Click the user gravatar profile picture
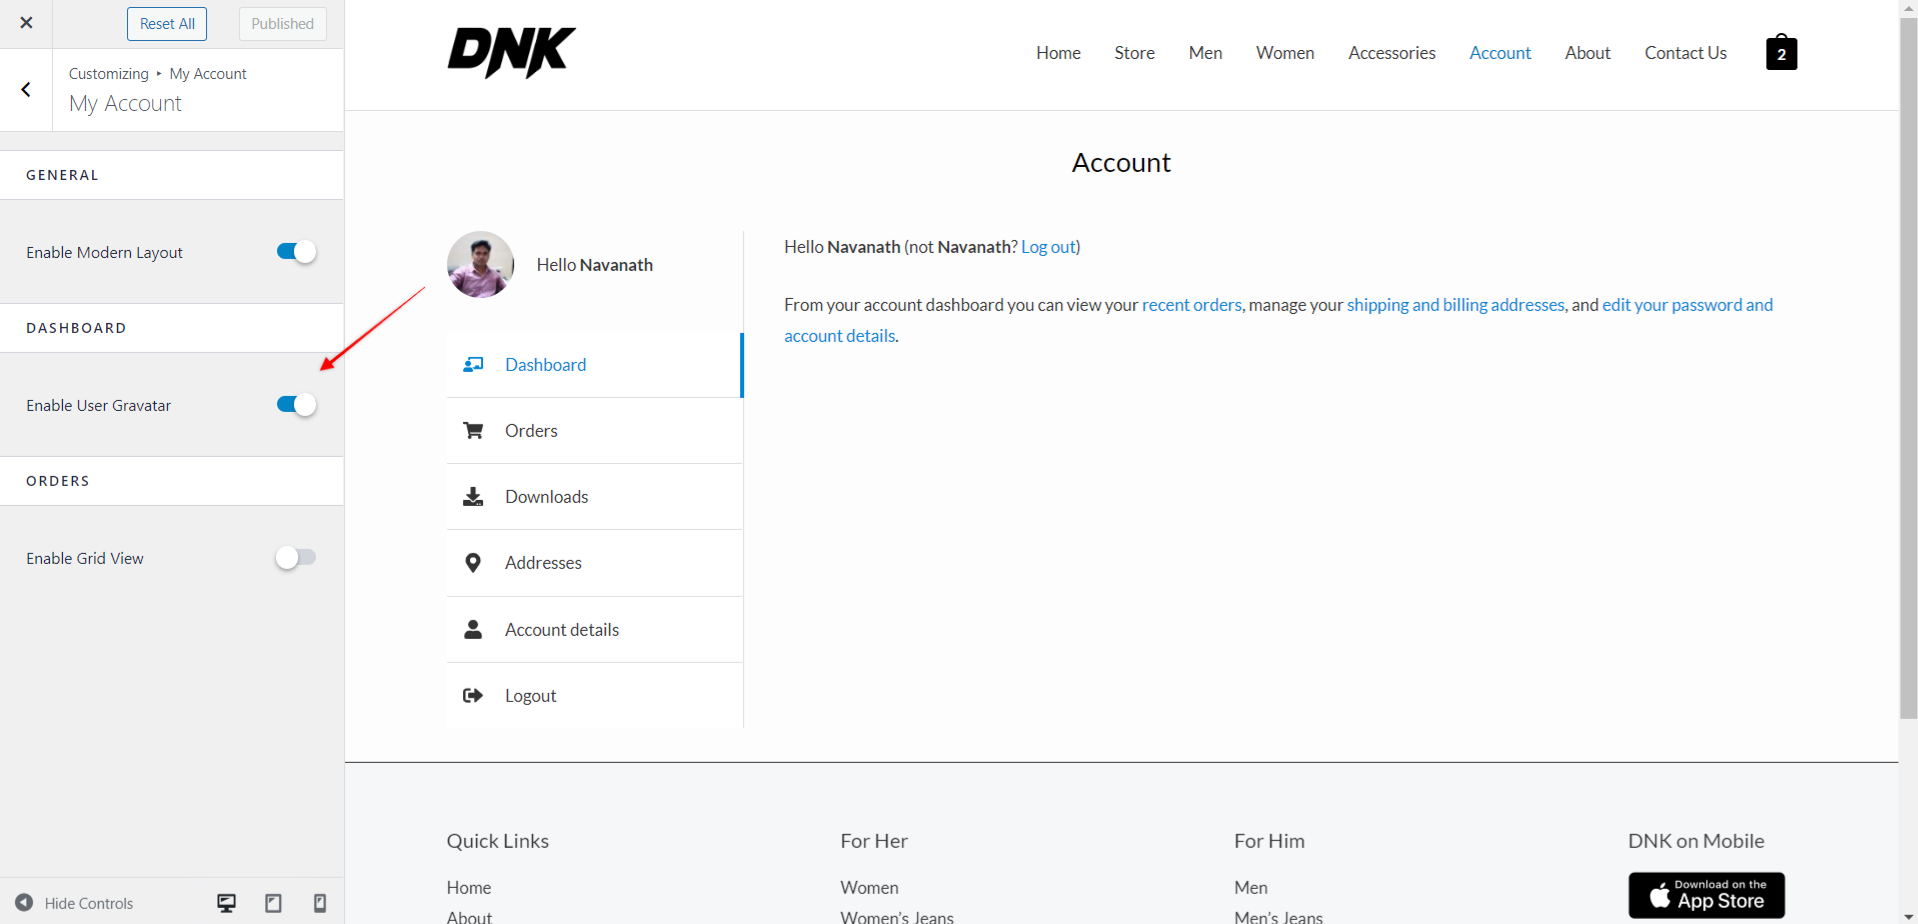Viewport: 1918px width, 924px height. pyautogui.click(x=480, y=265)
